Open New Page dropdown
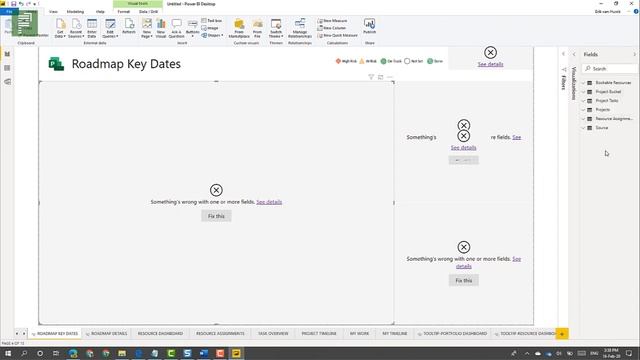Image resolution: width=640 pixels, height=360 pixels. click(147, 28)
